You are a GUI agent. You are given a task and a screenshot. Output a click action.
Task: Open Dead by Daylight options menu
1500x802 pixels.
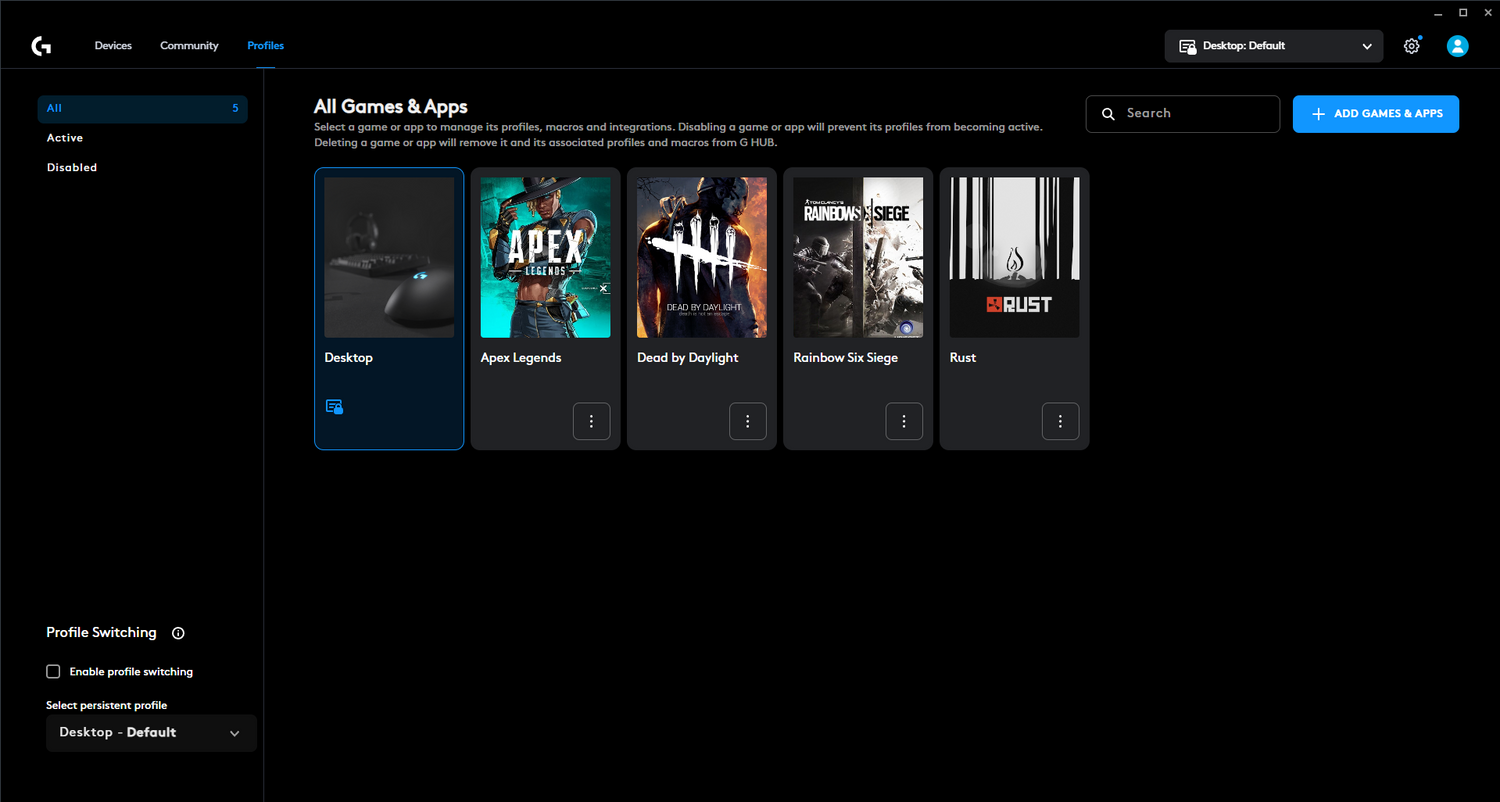click(748, 421)
